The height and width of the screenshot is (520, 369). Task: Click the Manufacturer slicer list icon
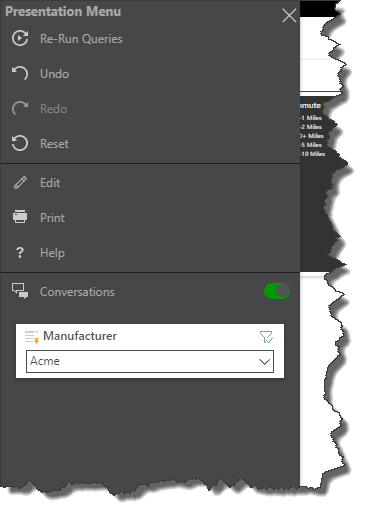click(x=32, y=337)
